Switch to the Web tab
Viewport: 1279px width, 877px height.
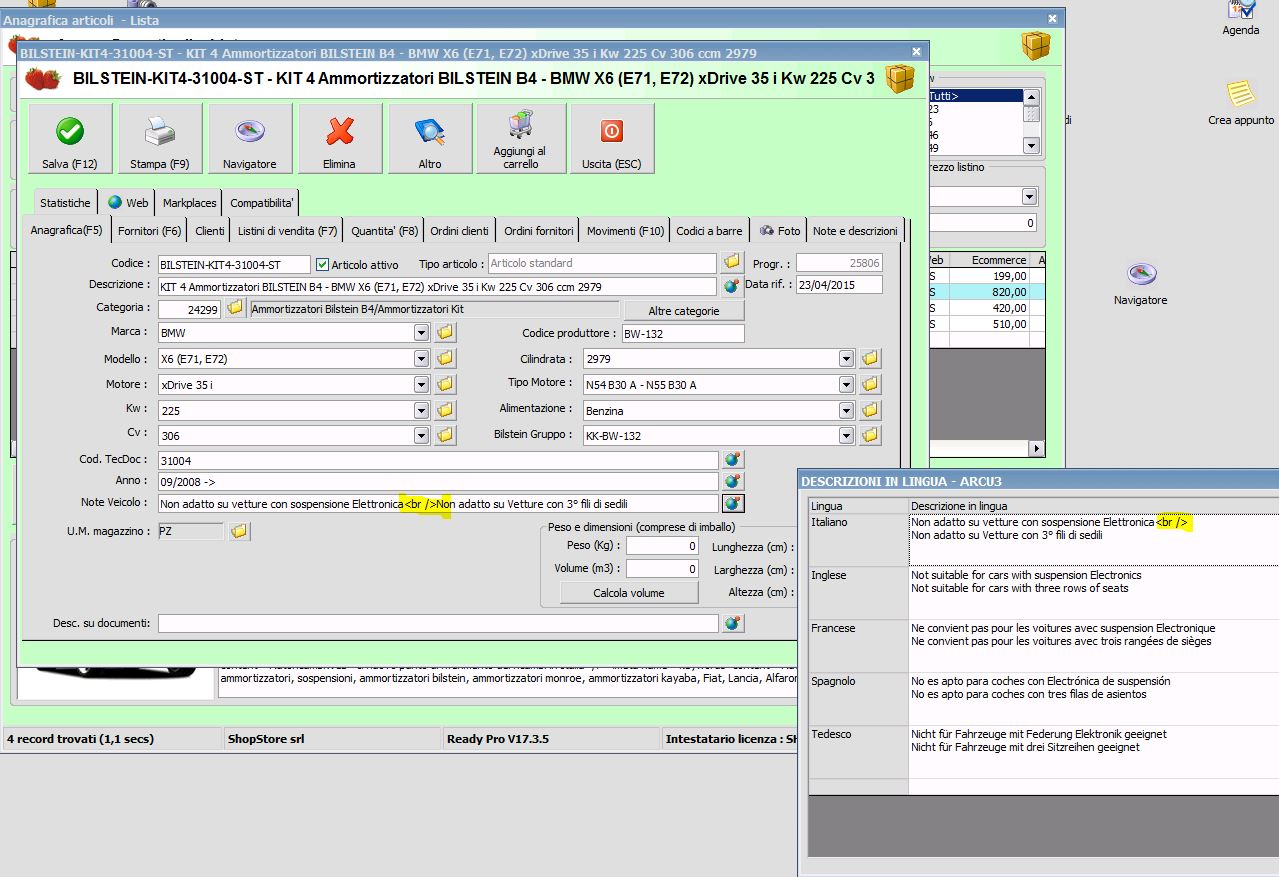coord(128,203)
